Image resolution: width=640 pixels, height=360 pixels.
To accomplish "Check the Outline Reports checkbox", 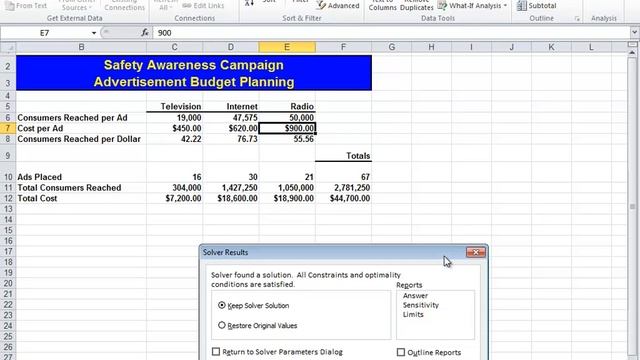I will coord(401,352).
